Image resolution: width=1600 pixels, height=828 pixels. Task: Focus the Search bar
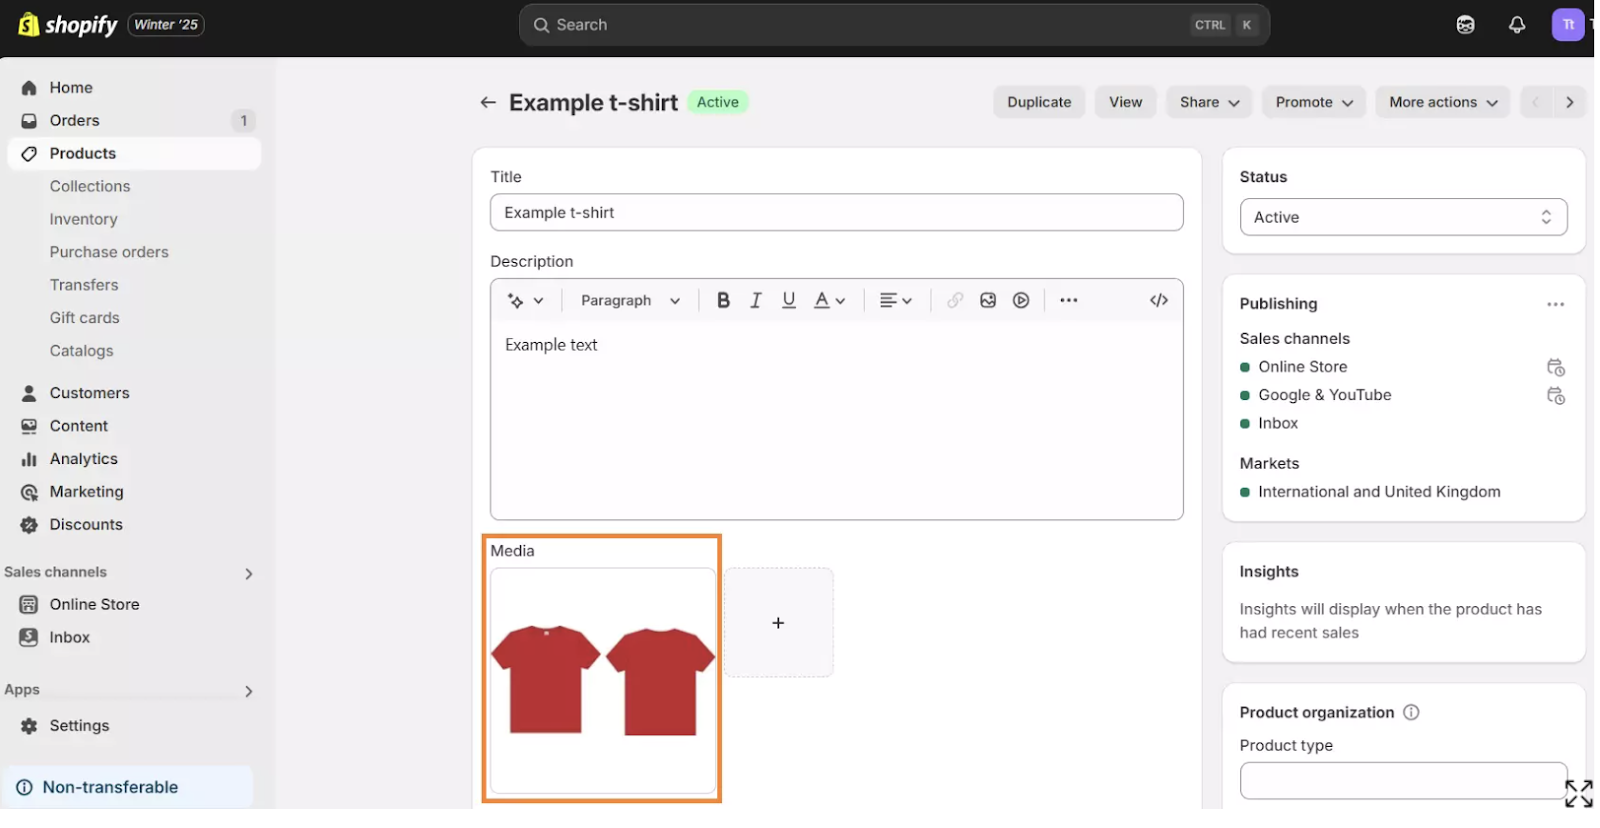[x=894, y=25]
